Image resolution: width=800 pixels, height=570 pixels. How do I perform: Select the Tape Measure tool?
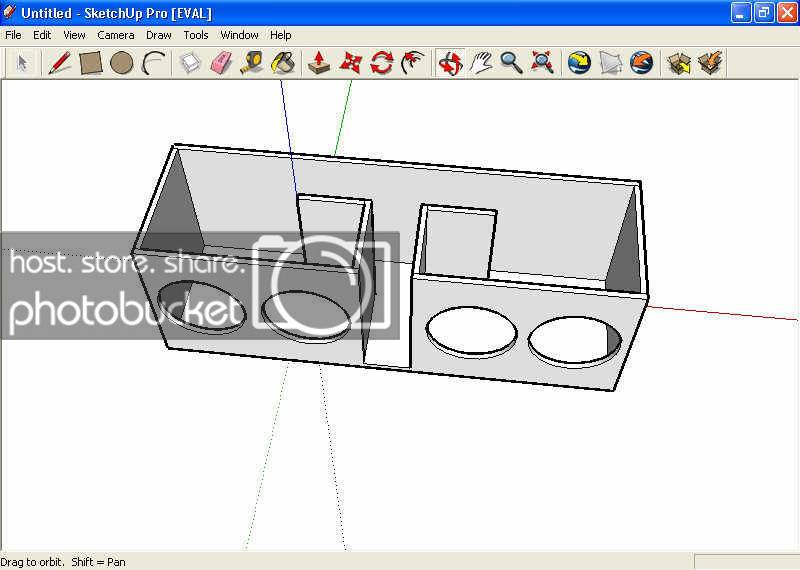pos(252,63)
